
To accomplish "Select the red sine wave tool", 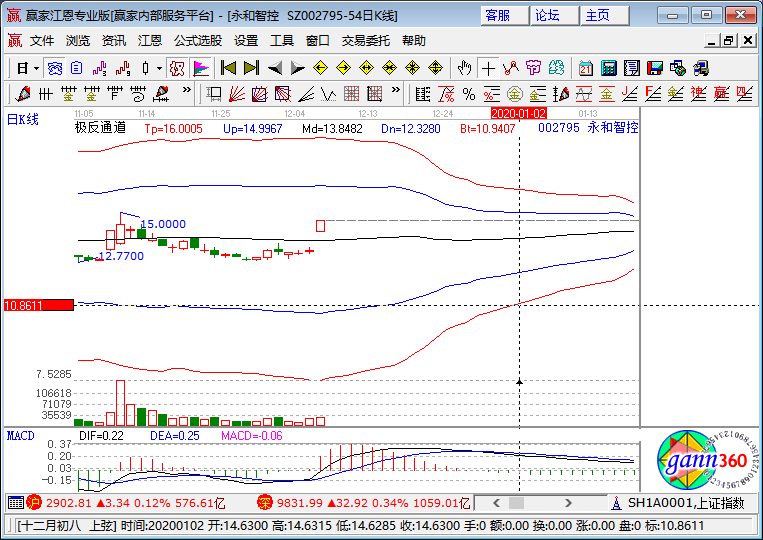I will pyautogui.click(x=584, y=93).
